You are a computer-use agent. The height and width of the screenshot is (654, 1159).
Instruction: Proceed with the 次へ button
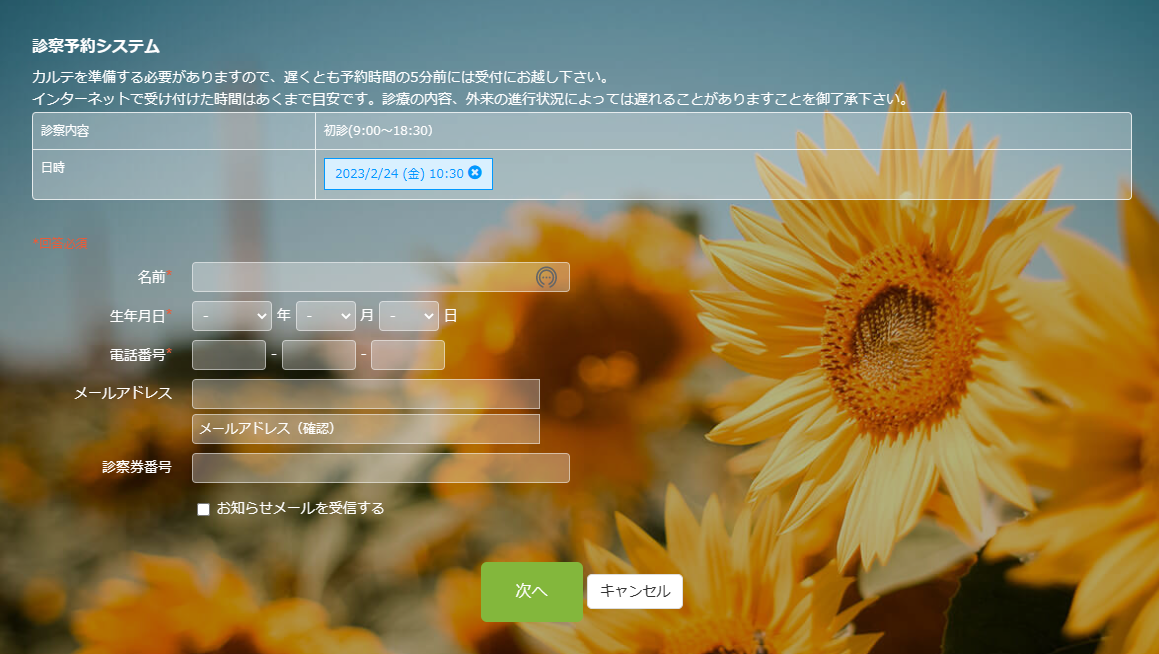pyautogui.click(x=532, y=591)
